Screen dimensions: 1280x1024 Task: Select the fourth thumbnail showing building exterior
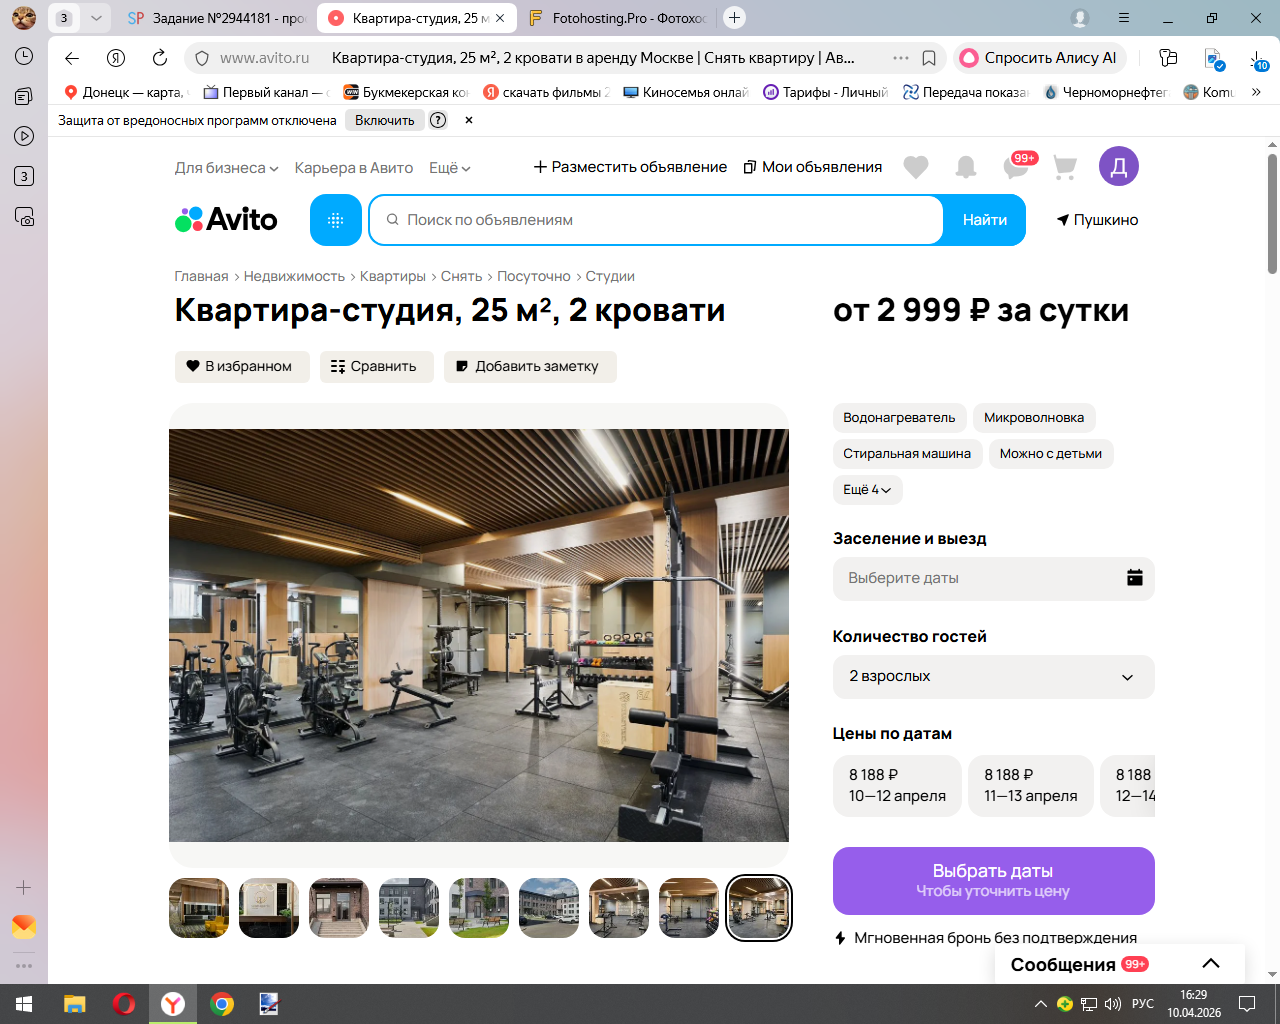409,908
